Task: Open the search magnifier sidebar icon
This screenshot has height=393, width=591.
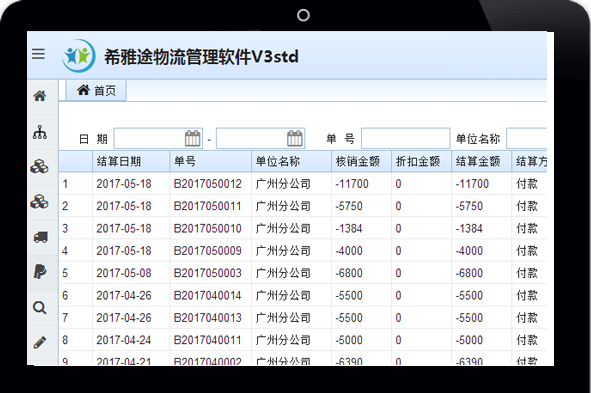Action: click(40, 308)
